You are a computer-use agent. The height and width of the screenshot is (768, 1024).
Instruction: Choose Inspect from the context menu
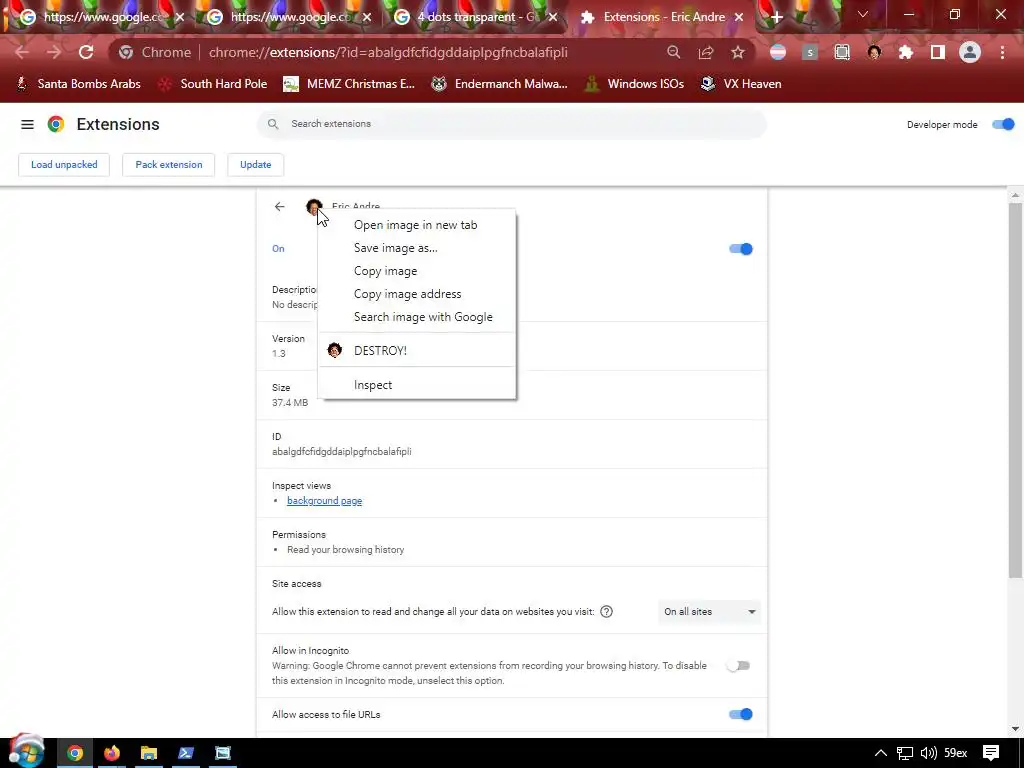(417, 385)
